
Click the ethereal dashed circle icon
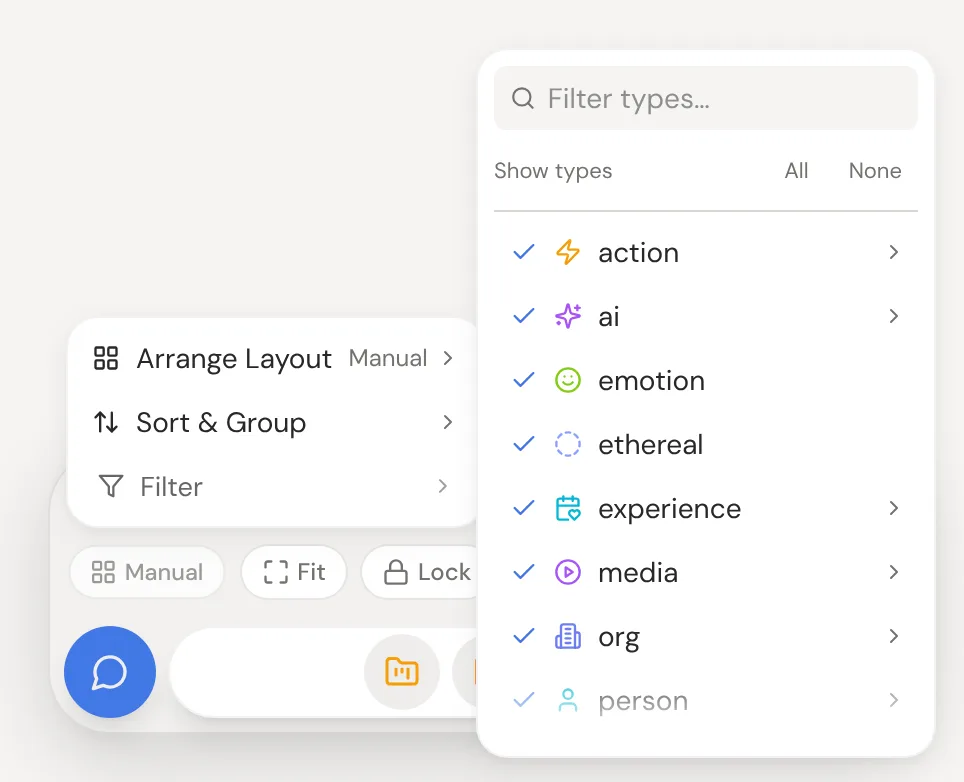point(567,444)
